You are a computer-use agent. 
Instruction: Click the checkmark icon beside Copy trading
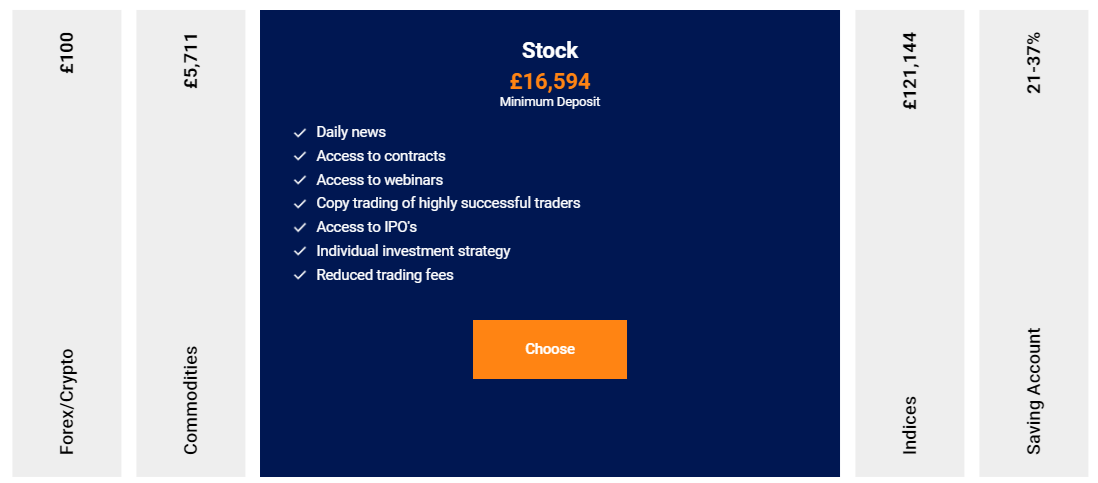(x=299, y=204)
